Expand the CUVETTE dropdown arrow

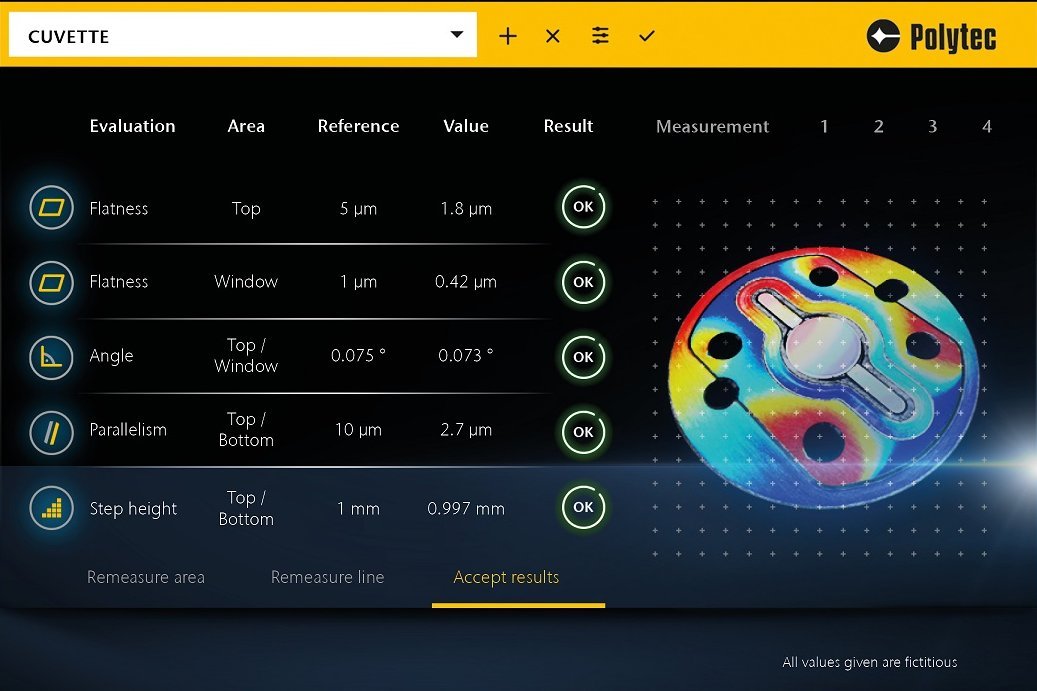click(457, 35)
